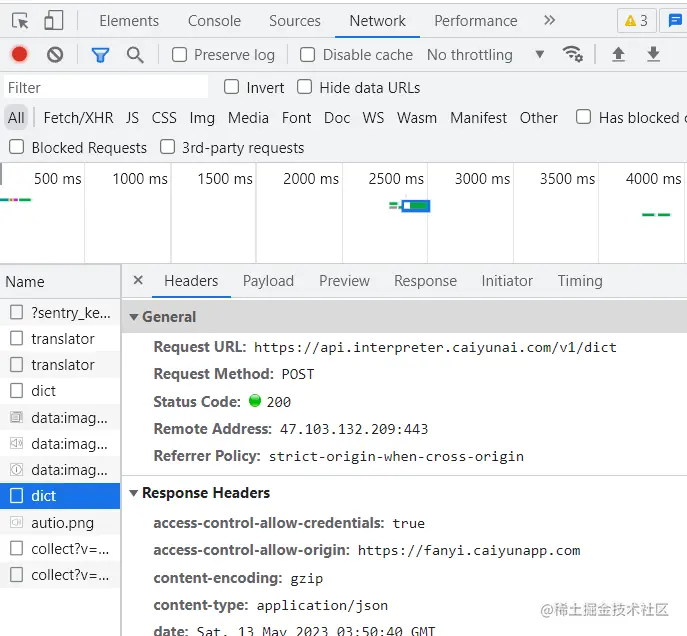Select the autio.png request

click(60, 522)
